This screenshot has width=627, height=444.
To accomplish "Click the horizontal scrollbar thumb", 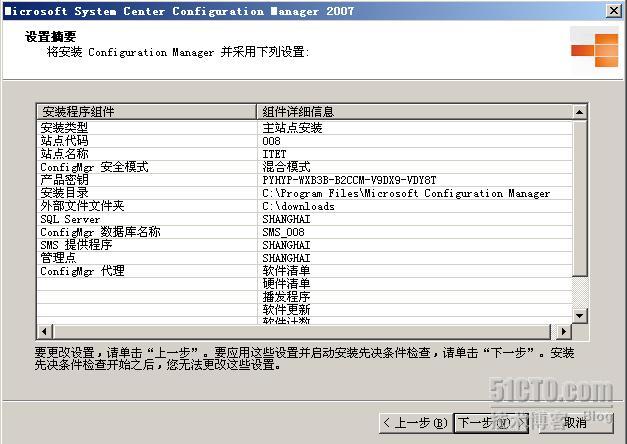I will (x=302, y=331).
